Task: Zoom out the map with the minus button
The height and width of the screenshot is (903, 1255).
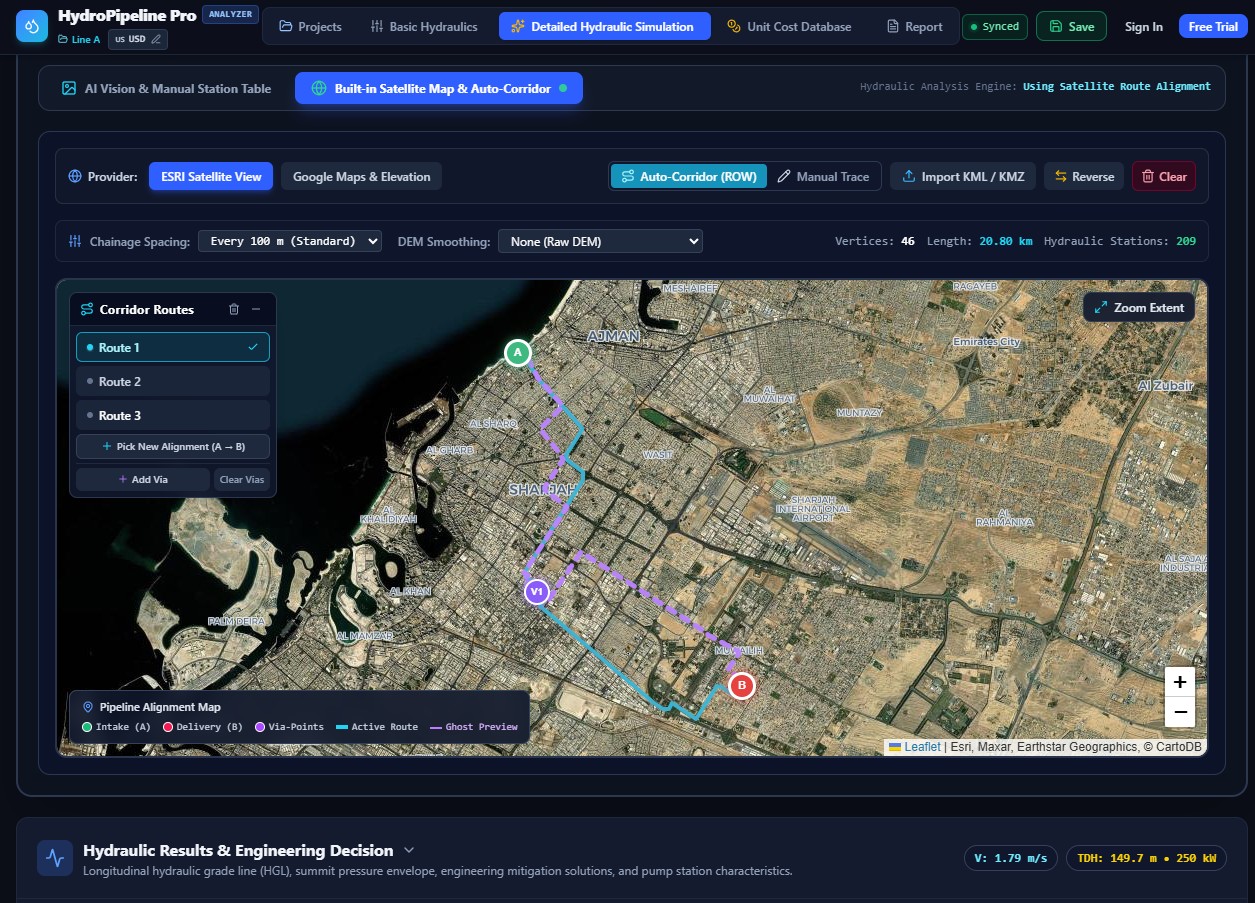Action: pos(1180,712)
